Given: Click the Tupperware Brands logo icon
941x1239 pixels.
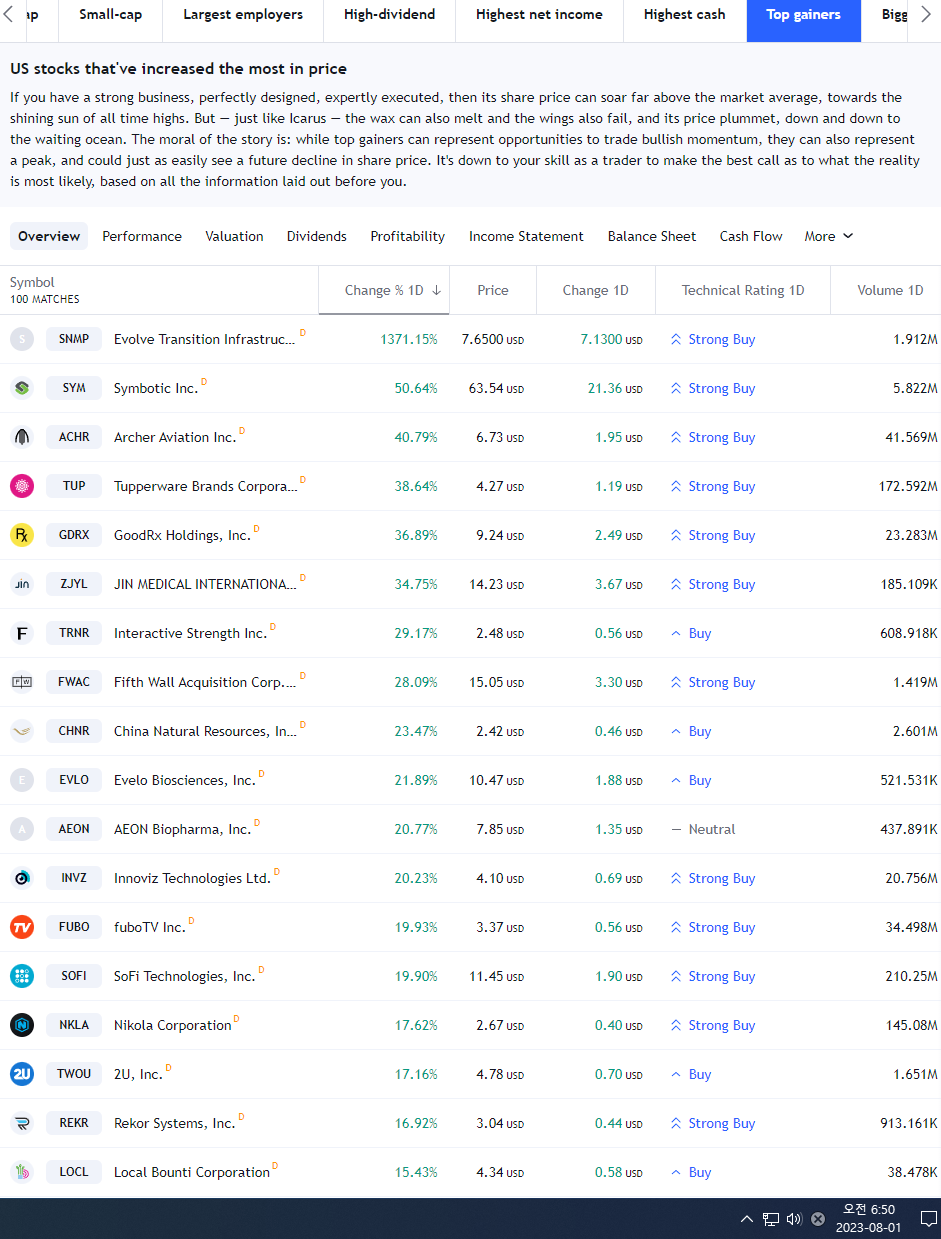Looking at the screenshot, I should [22, 486].
